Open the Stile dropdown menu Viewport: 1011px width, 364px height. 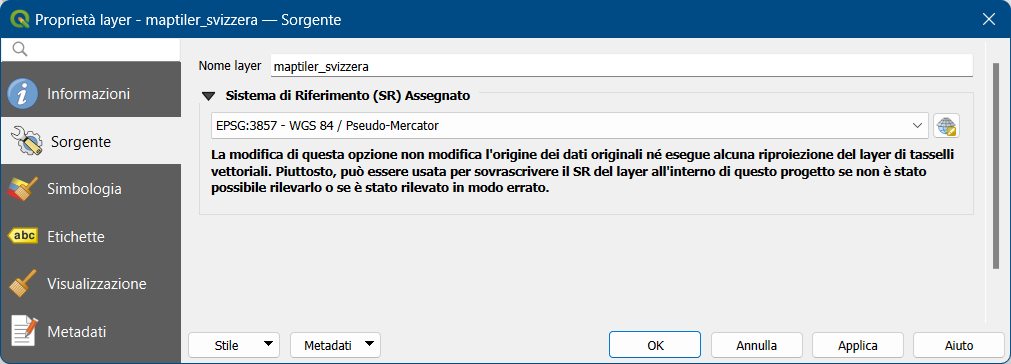click(x=233, y=345)
